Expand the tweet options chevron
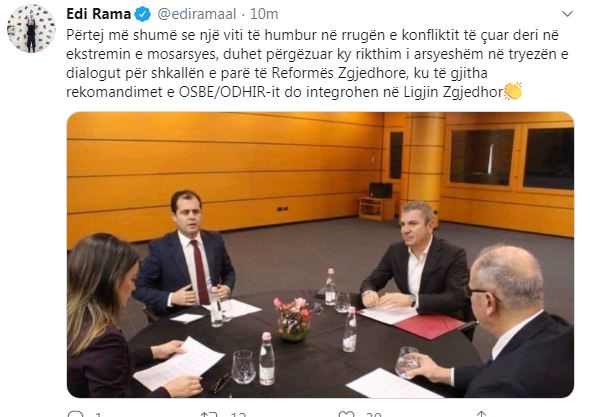590x417 pixels. 567,14
